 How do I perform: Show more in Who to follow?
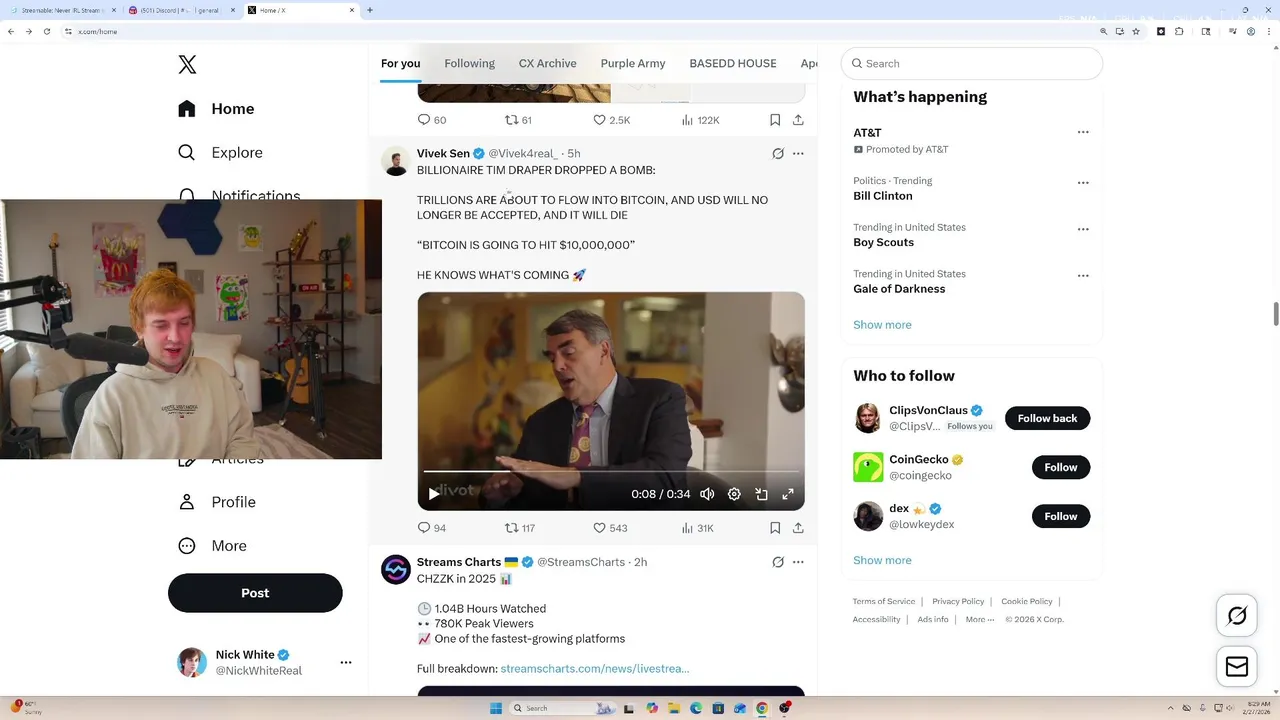coord(882,560)
